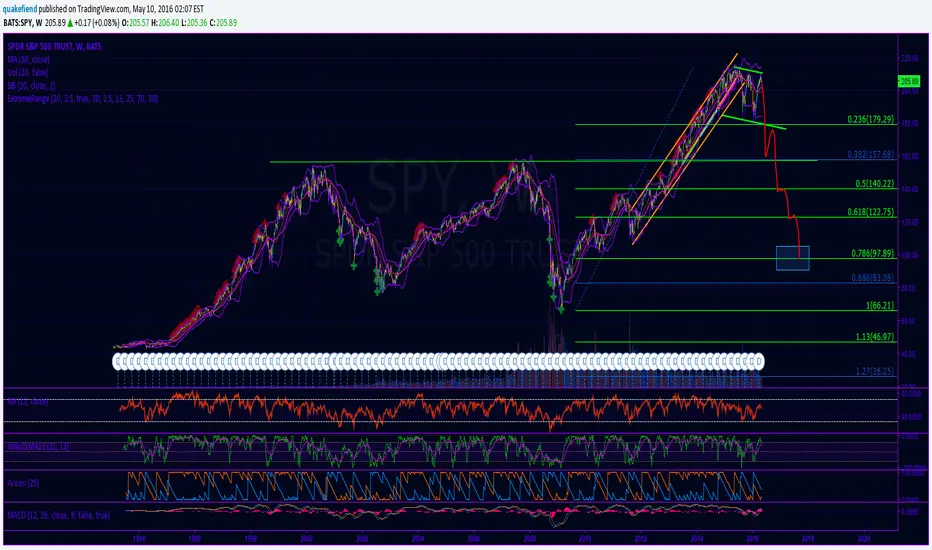This screenshot has width=932, height=550.
Task: Click the C:205.89 close value in header
Action: point(223,23)
